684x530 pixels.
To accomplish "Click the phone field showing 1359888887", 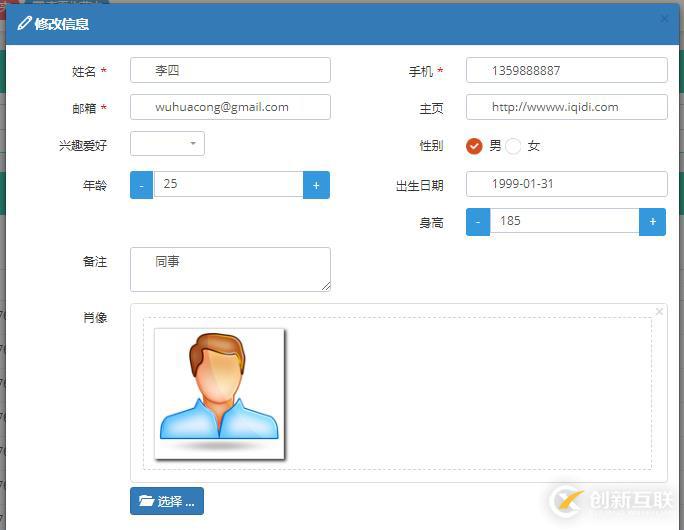I will [566, 70].
